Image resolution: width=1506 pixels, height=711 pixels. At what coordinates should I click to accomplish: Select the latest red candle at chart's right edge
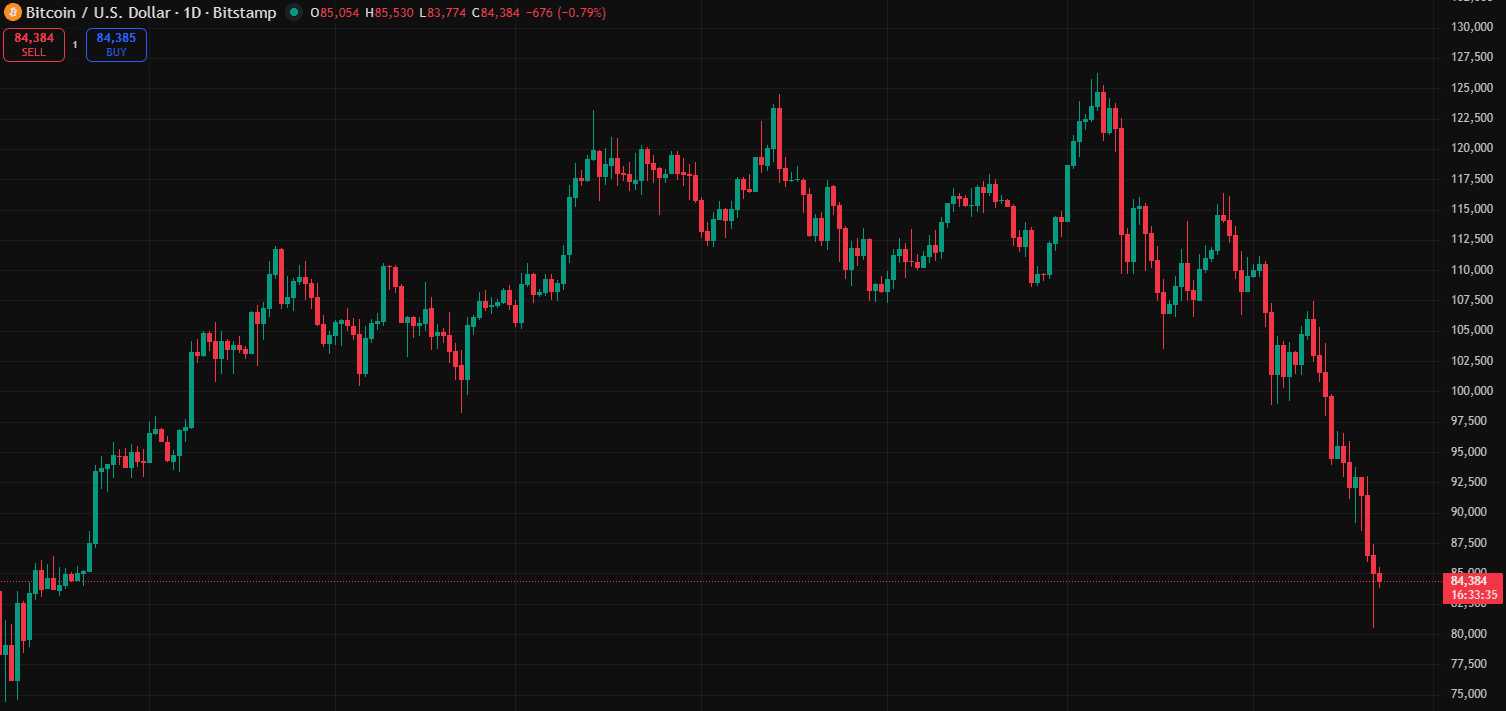tap(1379, 577)
